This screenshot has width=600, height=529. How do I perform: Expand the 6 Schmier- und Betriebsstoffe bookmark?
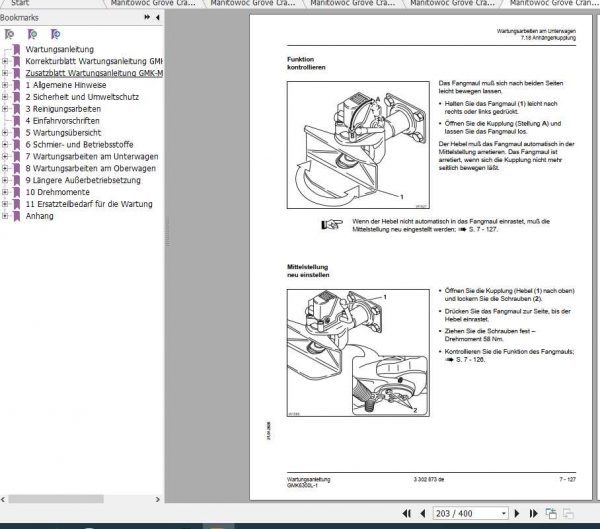pos(5,145)
